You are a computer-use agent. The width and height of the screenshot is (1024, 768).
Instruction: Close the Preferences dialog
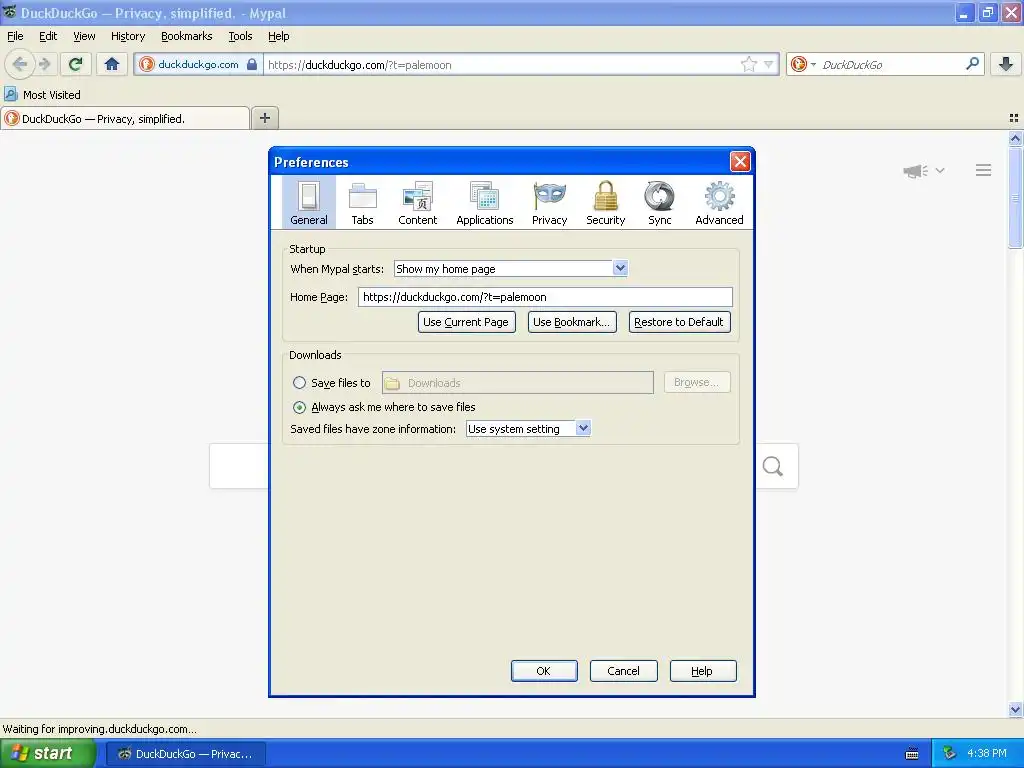pyautogui.click(x=740, y=161)
